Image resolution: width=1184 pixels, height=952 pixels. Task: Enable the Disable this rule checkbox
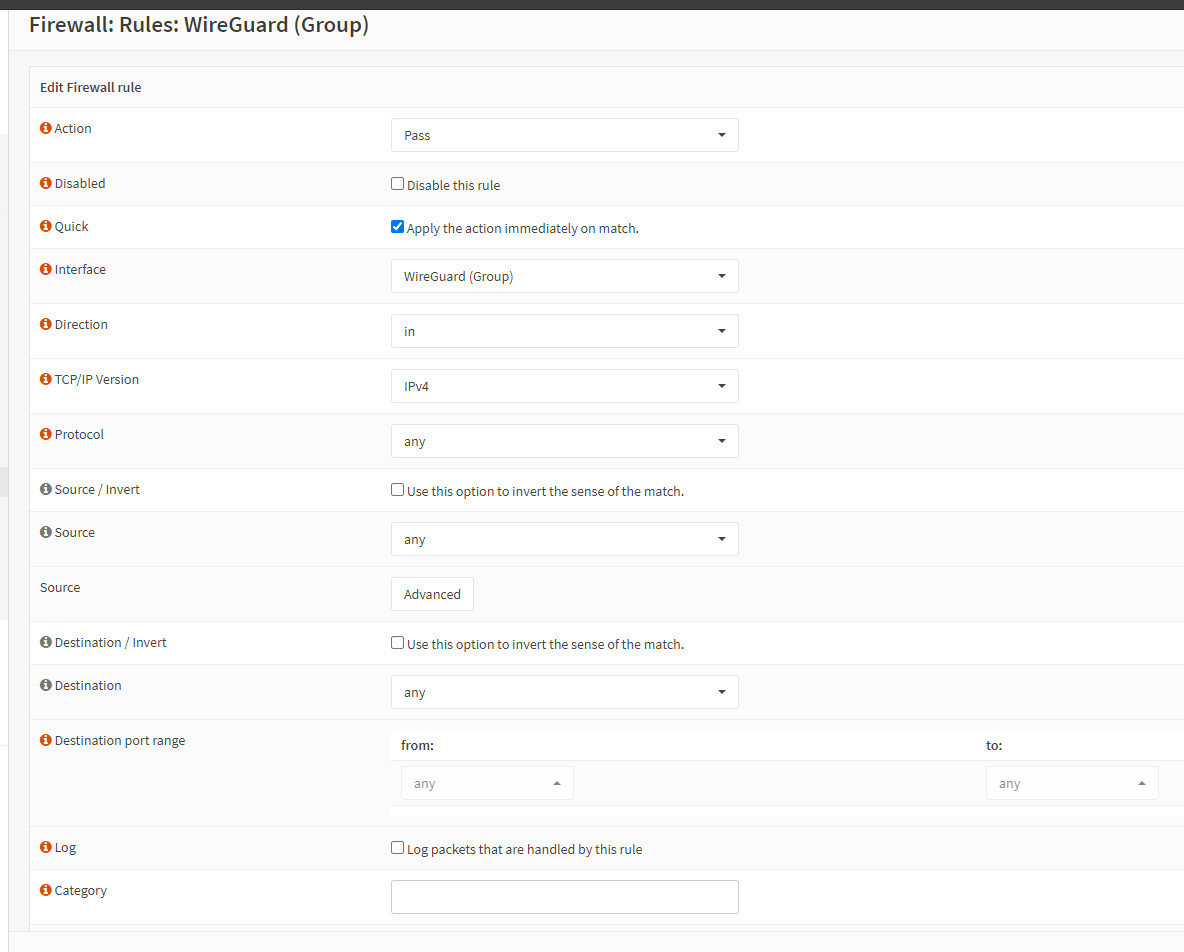click(x=397, y=184)
